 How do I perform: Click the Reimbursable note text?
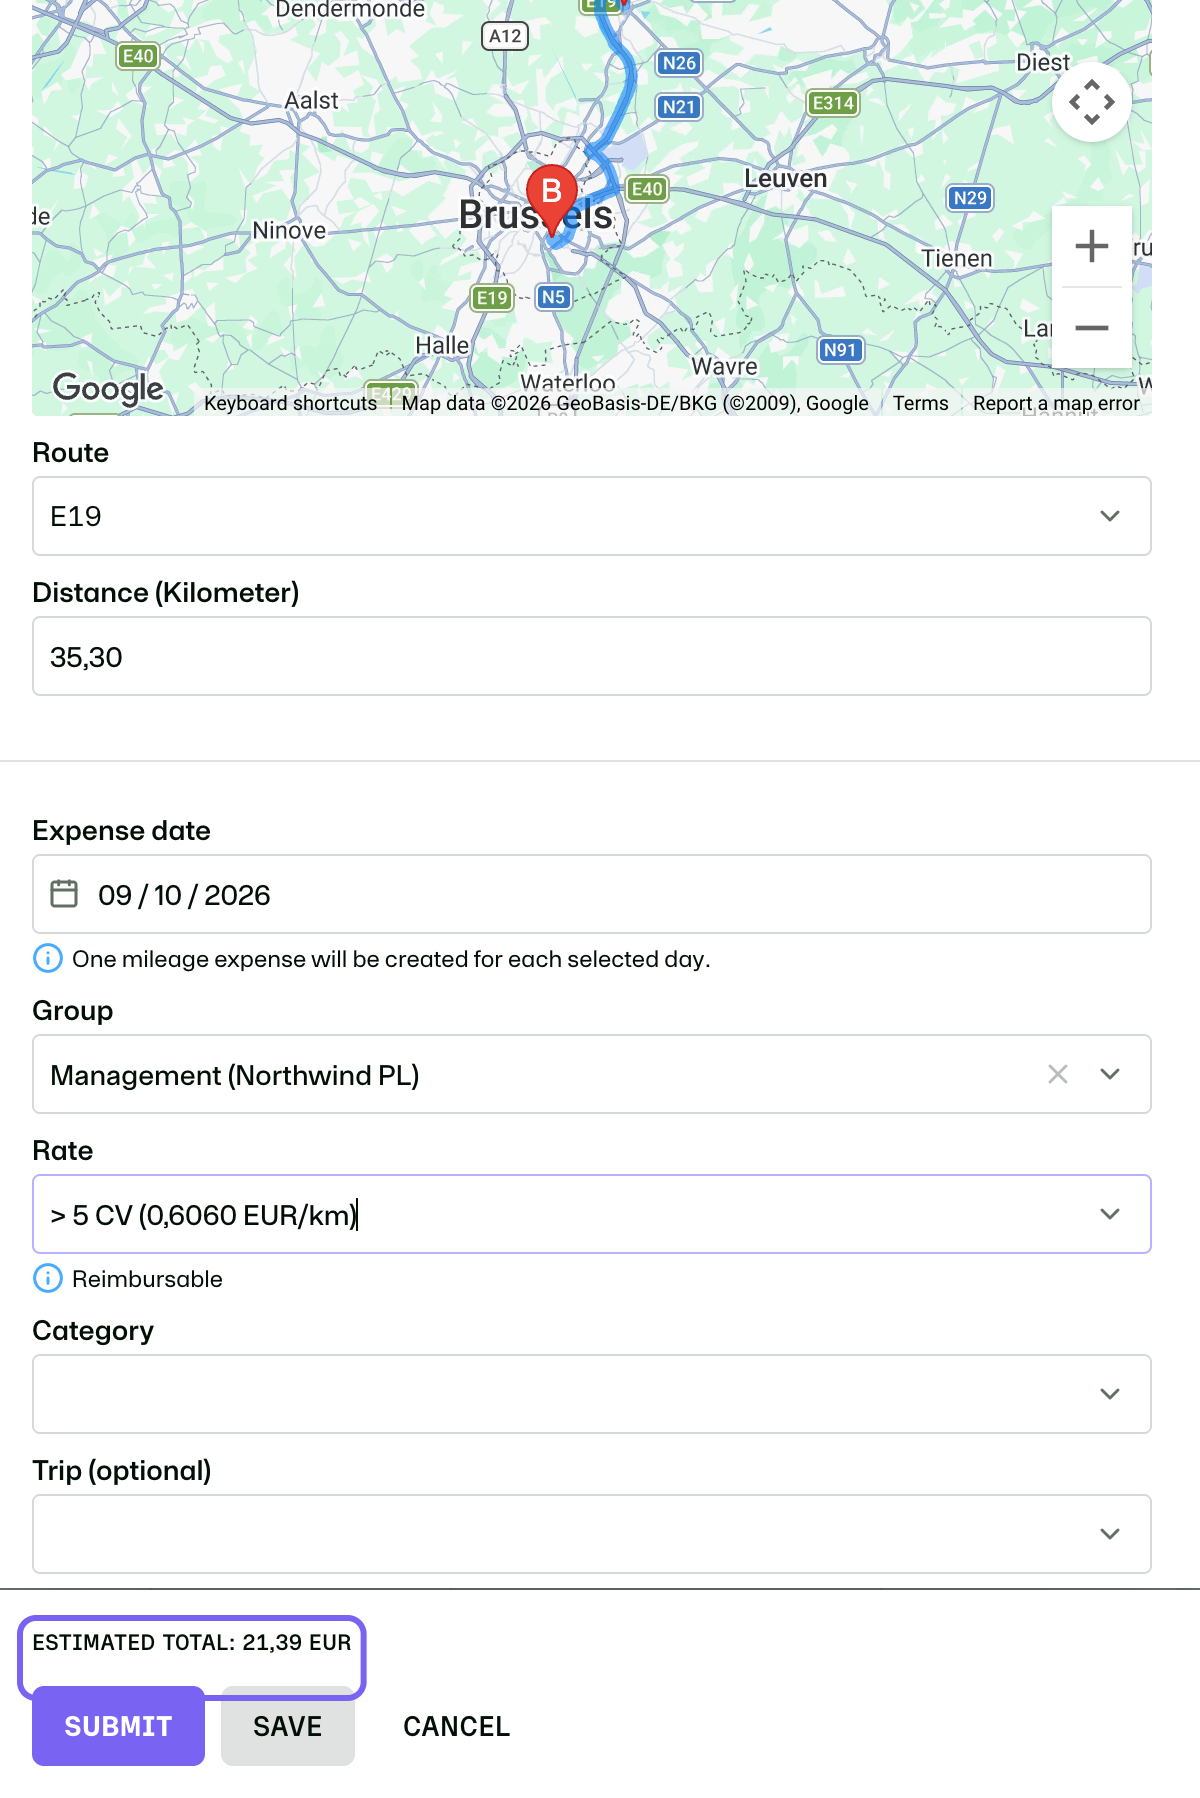(x=147, y=1279)
